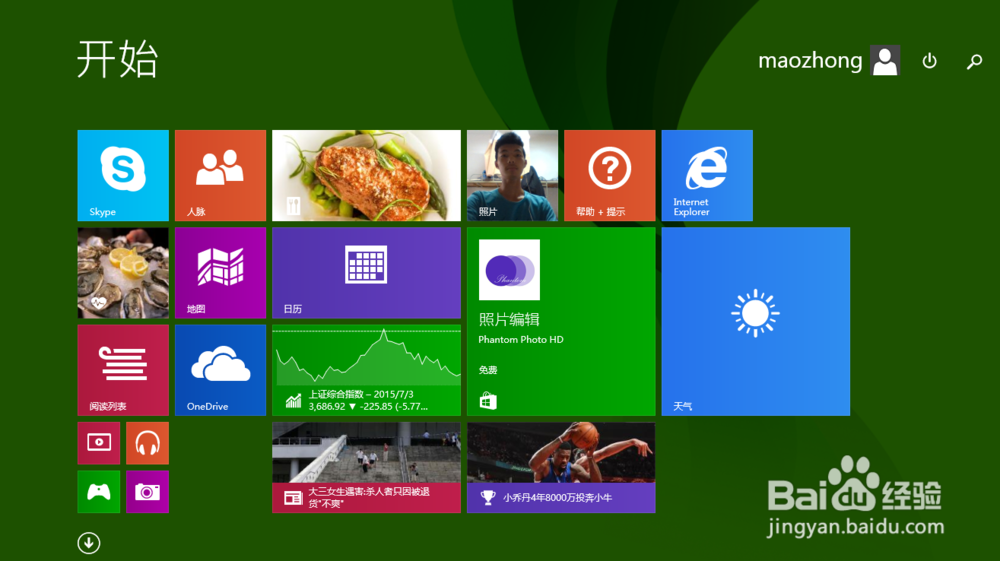
Task: Click the sun icon in Weather tile
Action: tap(756, 313)
